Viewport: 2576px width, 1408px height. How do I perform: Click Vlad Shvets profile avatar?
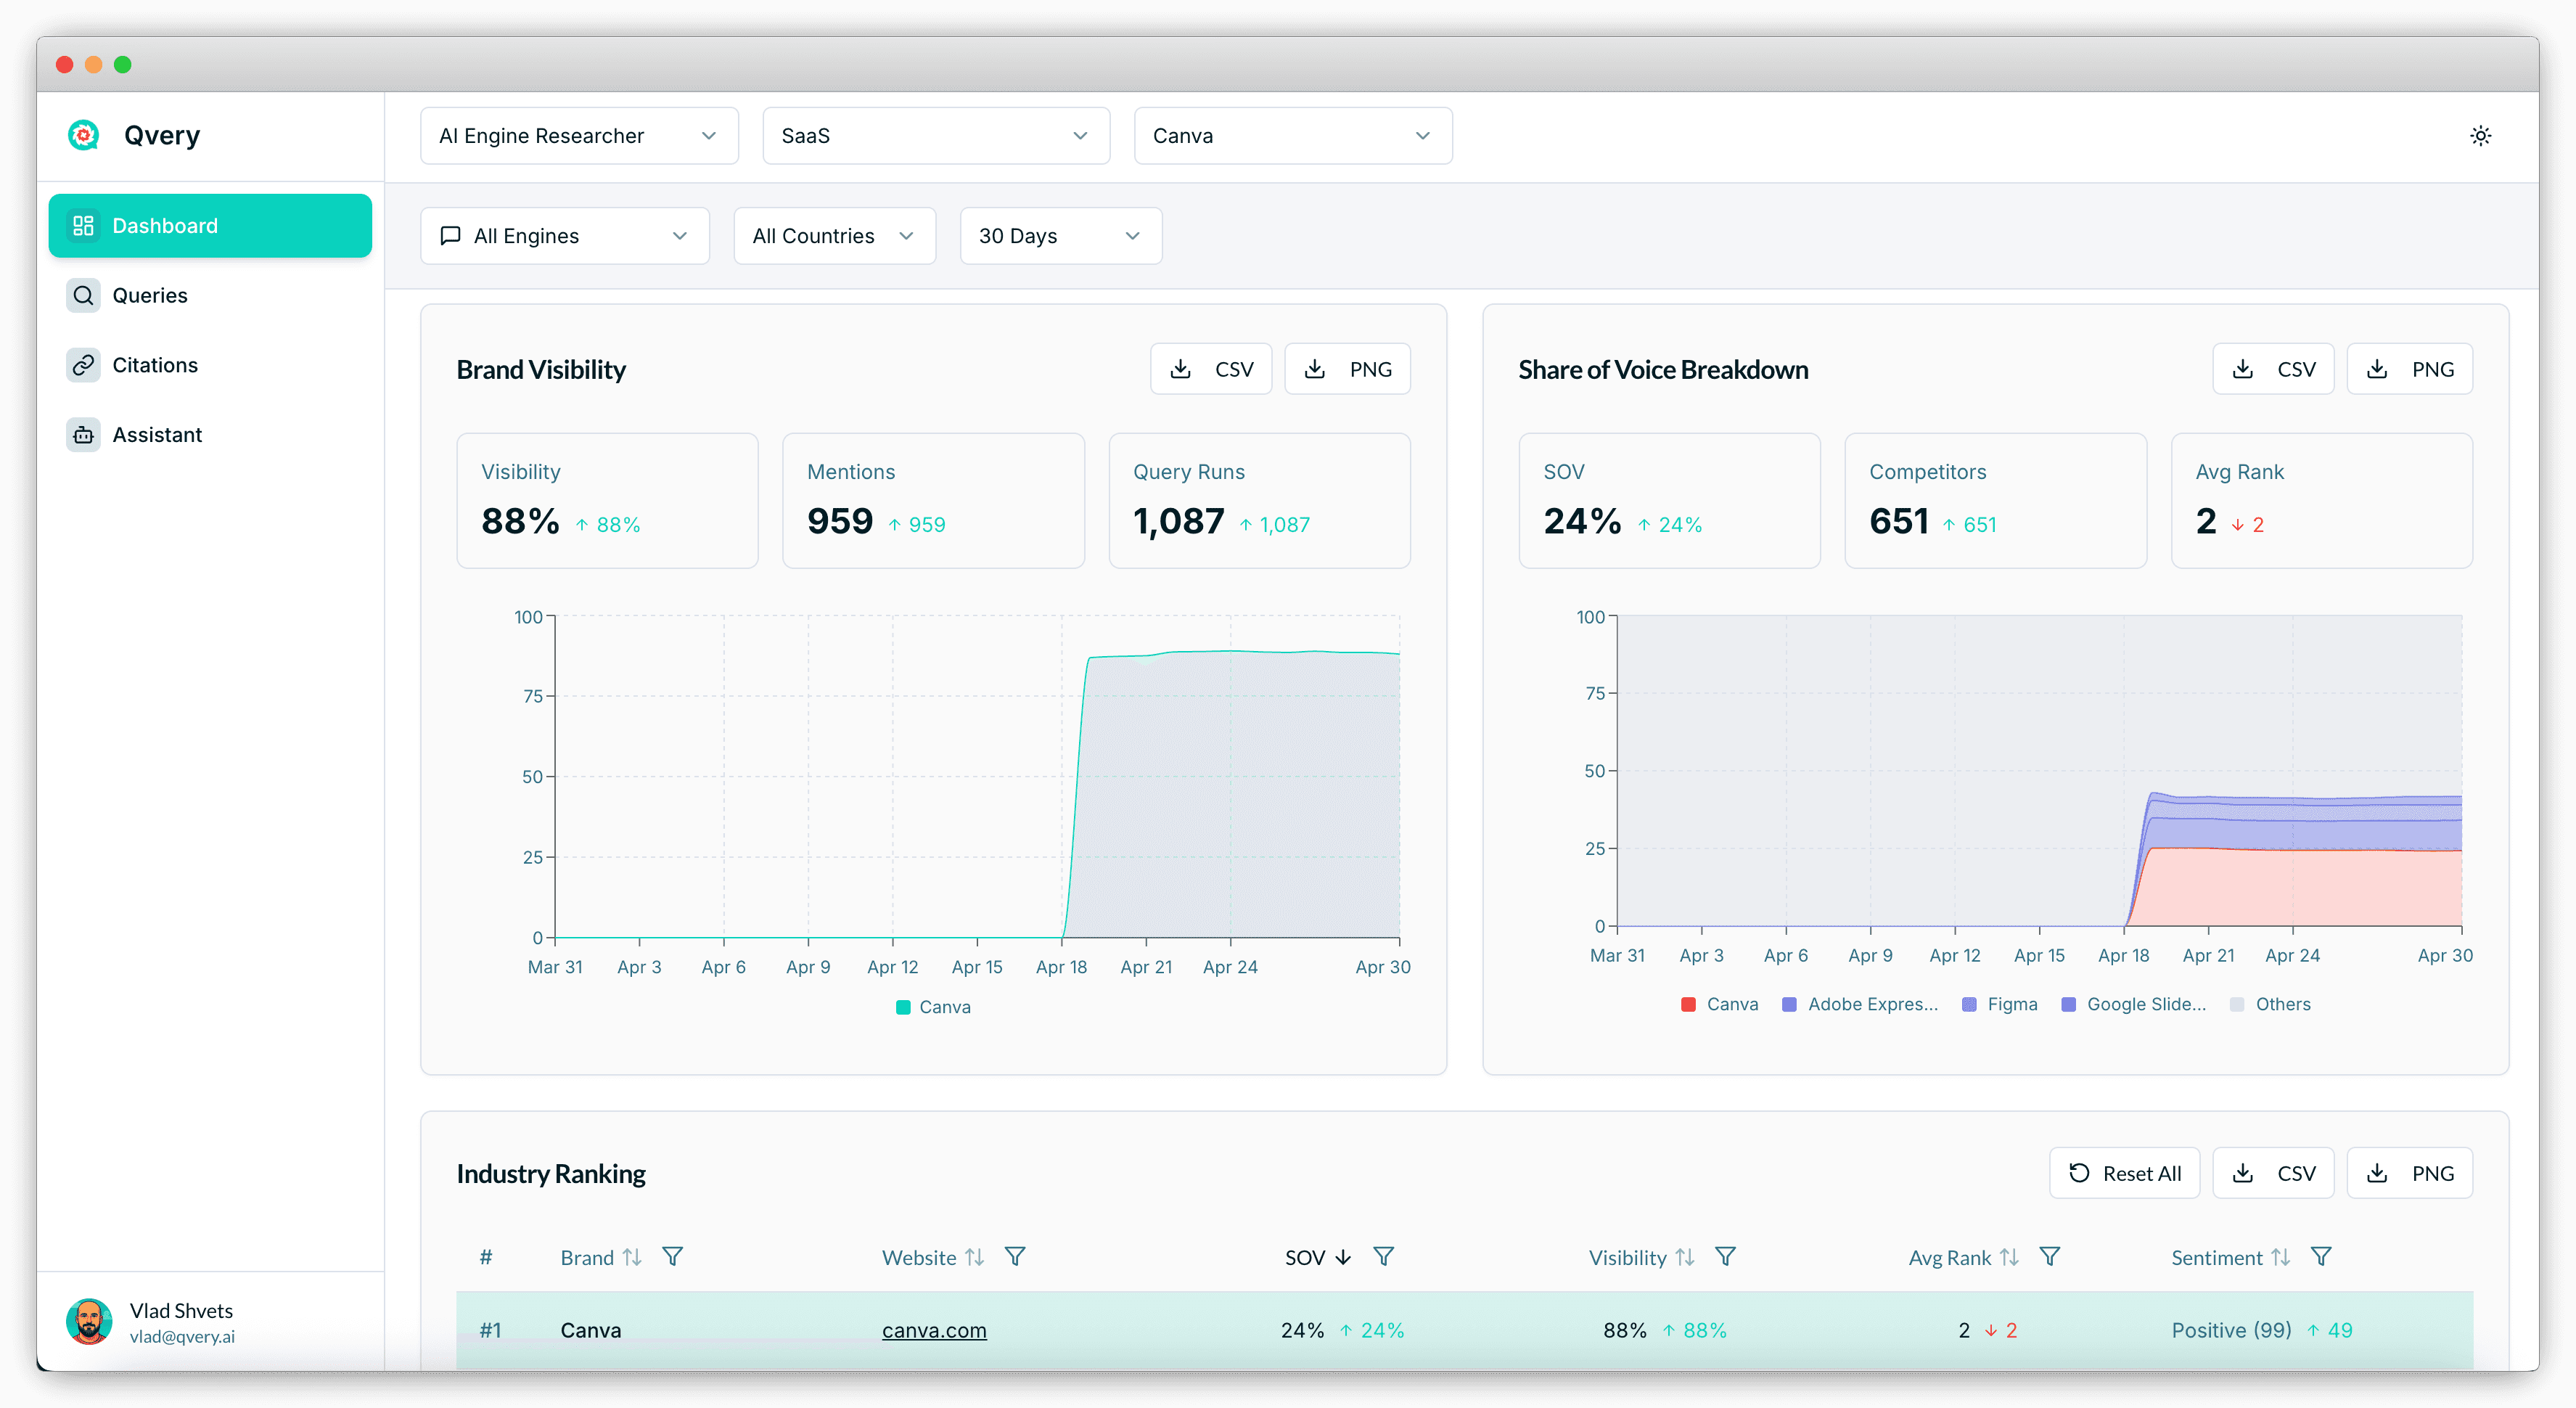point(89,1322)
